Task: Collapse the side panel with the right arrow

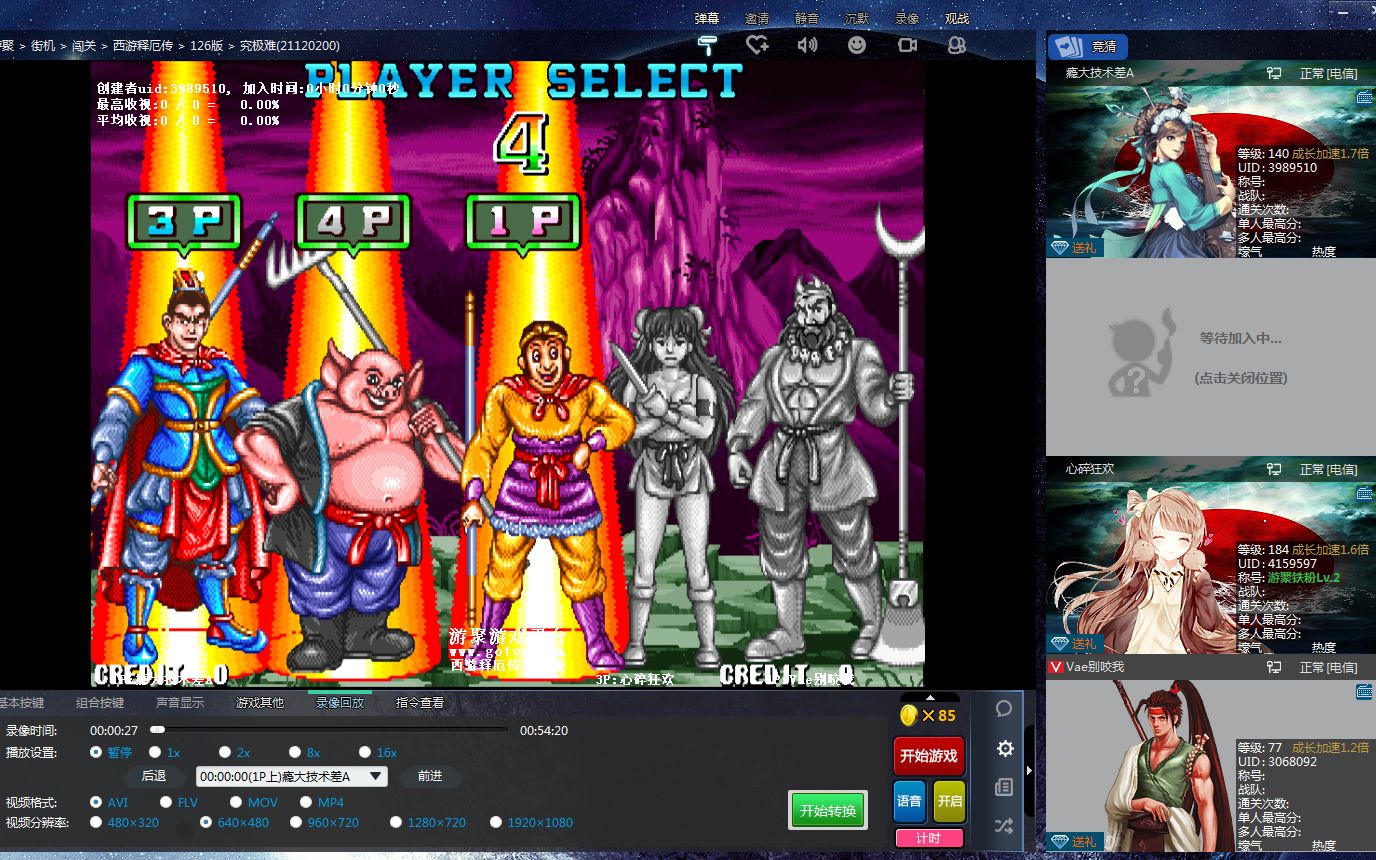Action: (x=1030, y=770)
